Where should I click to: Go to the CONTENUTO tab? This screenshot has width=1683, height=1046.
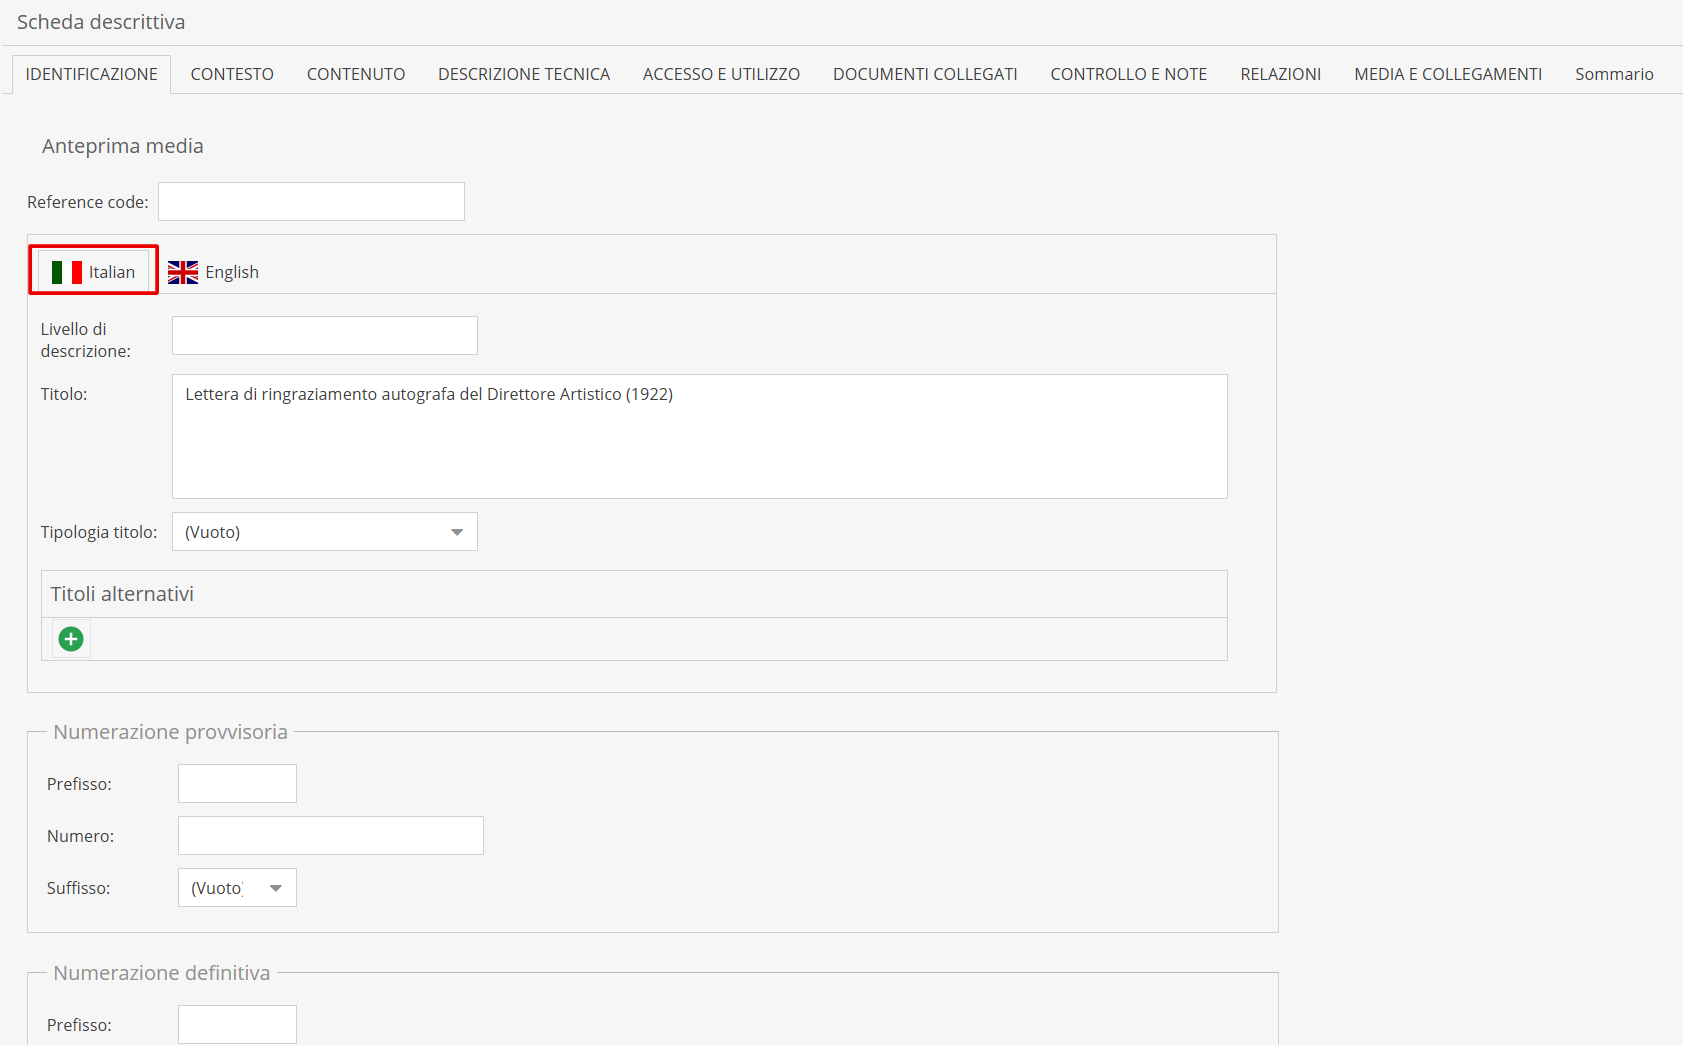click(355, 74)
